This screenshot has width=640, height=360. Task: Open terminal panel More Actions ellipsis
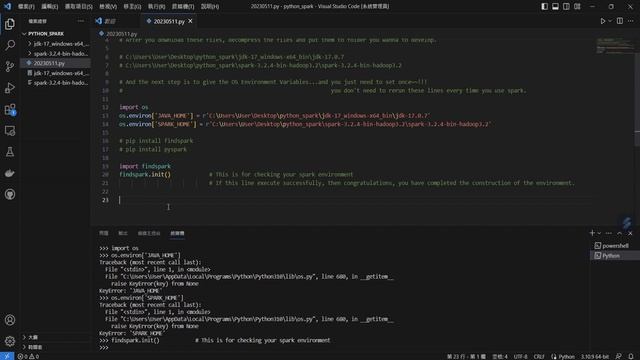[x=609, y=233]
